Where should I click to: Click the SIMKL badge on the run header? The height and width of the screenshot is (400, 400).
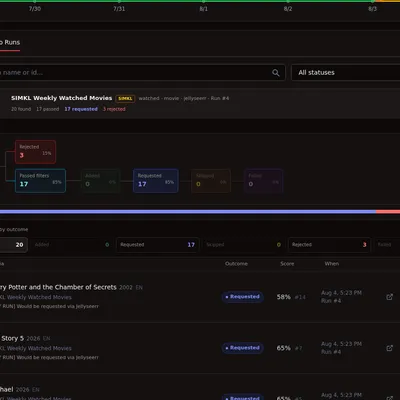125,98
